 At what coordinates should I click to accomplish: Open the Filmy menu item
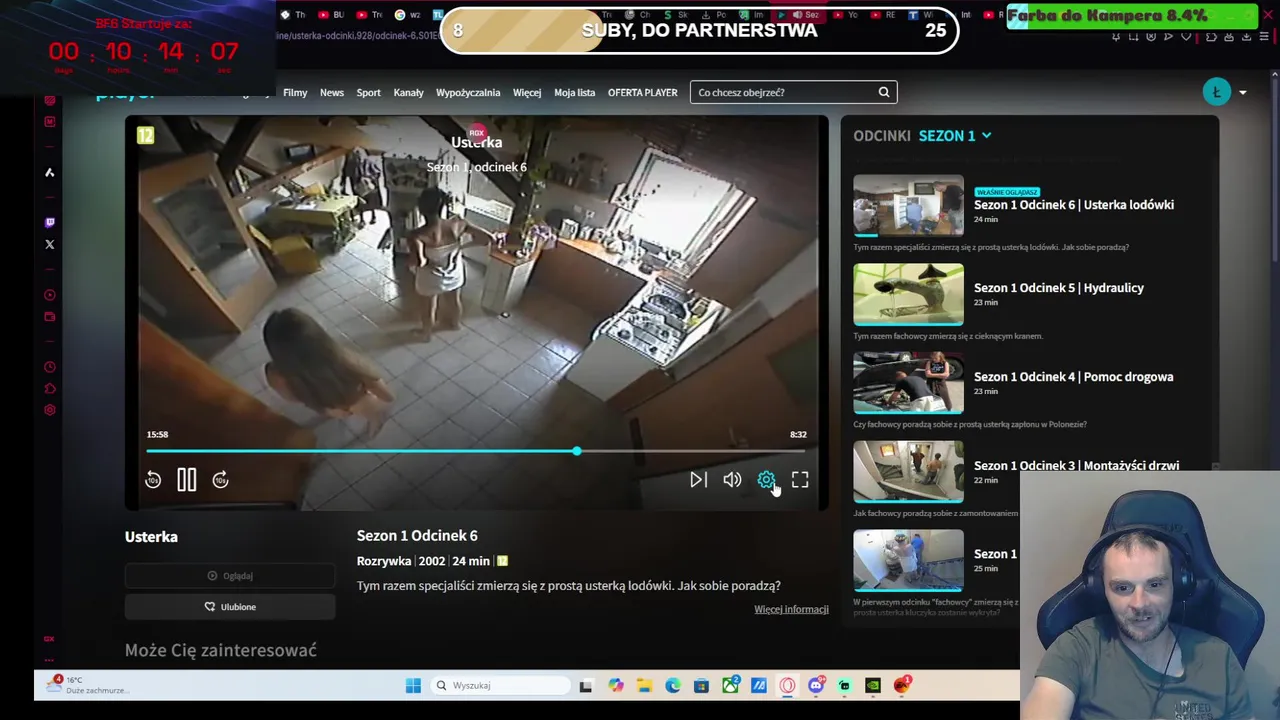click(x=295, y=92)
